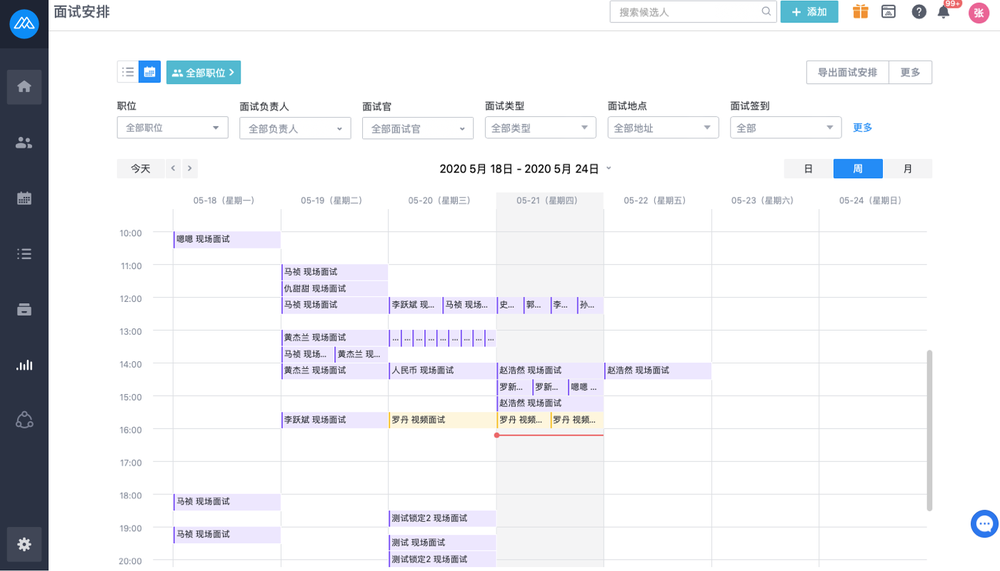Open 马祯 现场面试 event at 18:00
The height and width of the screenshot is (571, 1000).
pos(227,501)
